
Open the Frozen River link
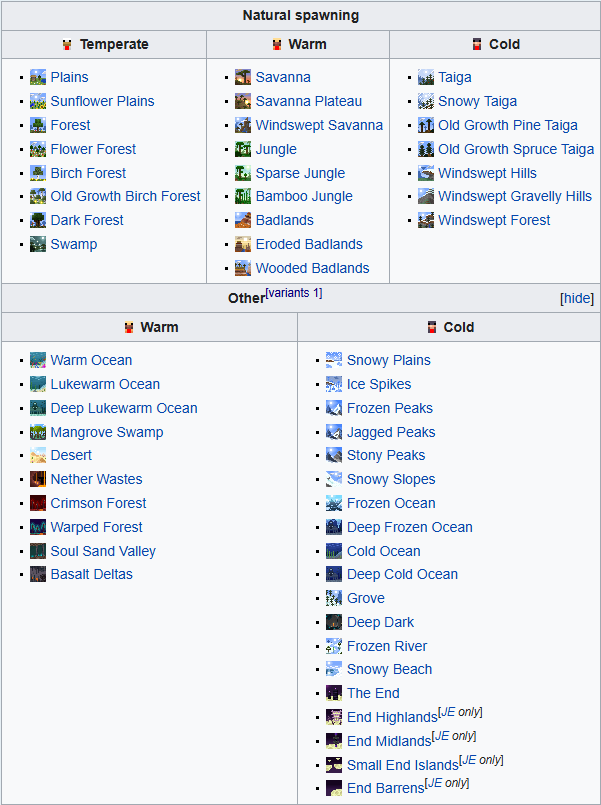point(387,646)
